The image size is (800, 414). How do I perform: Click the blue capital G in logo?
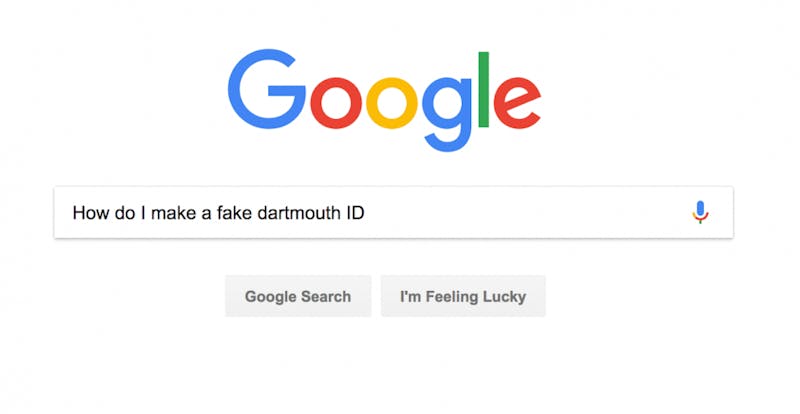264,90
